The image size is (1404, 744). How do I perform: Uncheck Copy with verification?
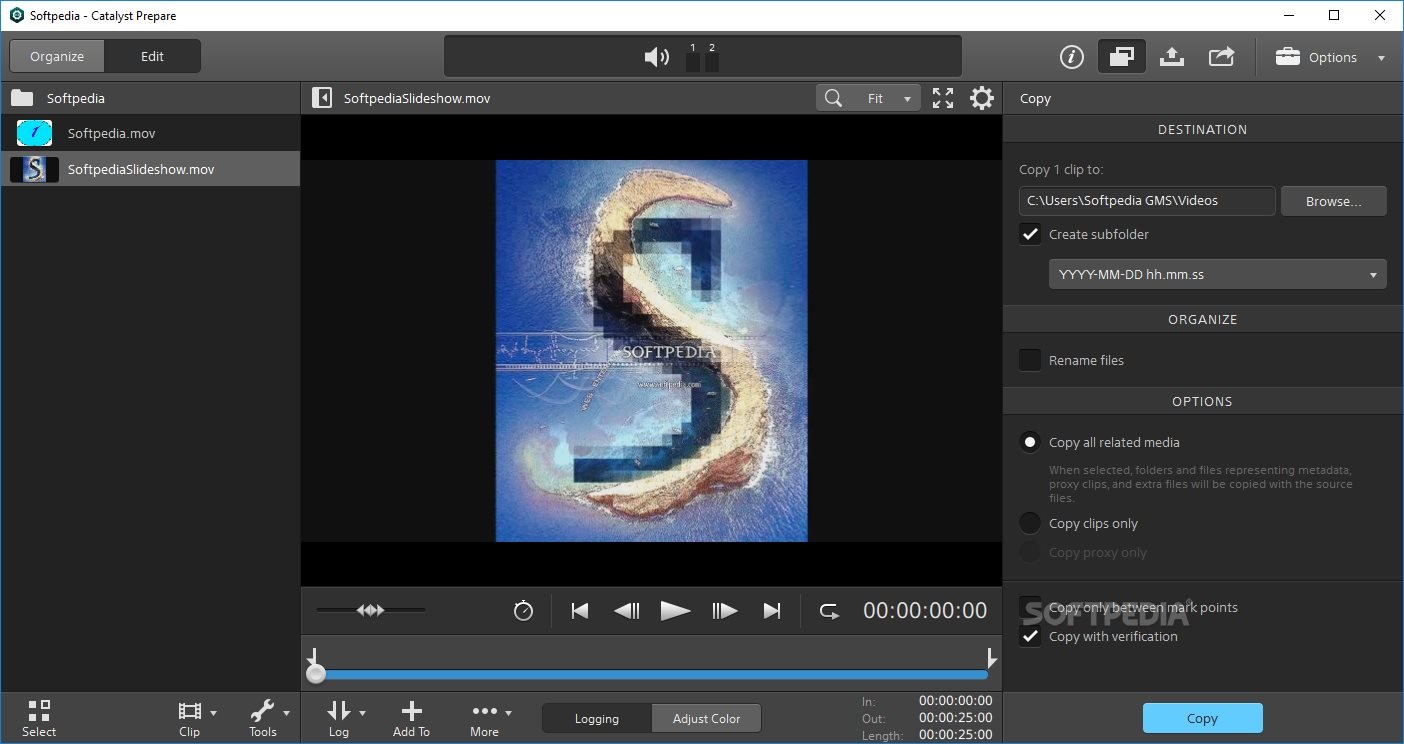(x=1030, y=636)
